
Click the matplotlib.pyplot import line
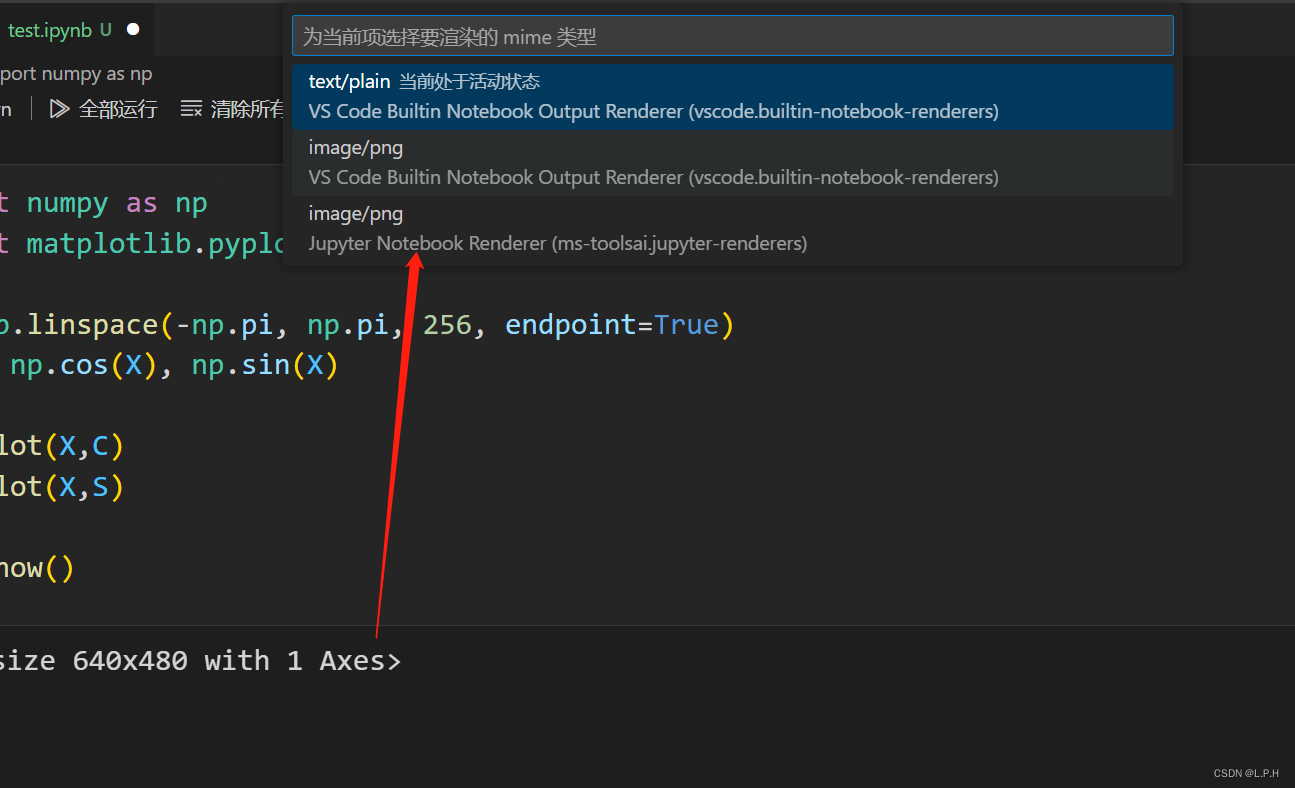pyautogui.click(x=142, y=244)
